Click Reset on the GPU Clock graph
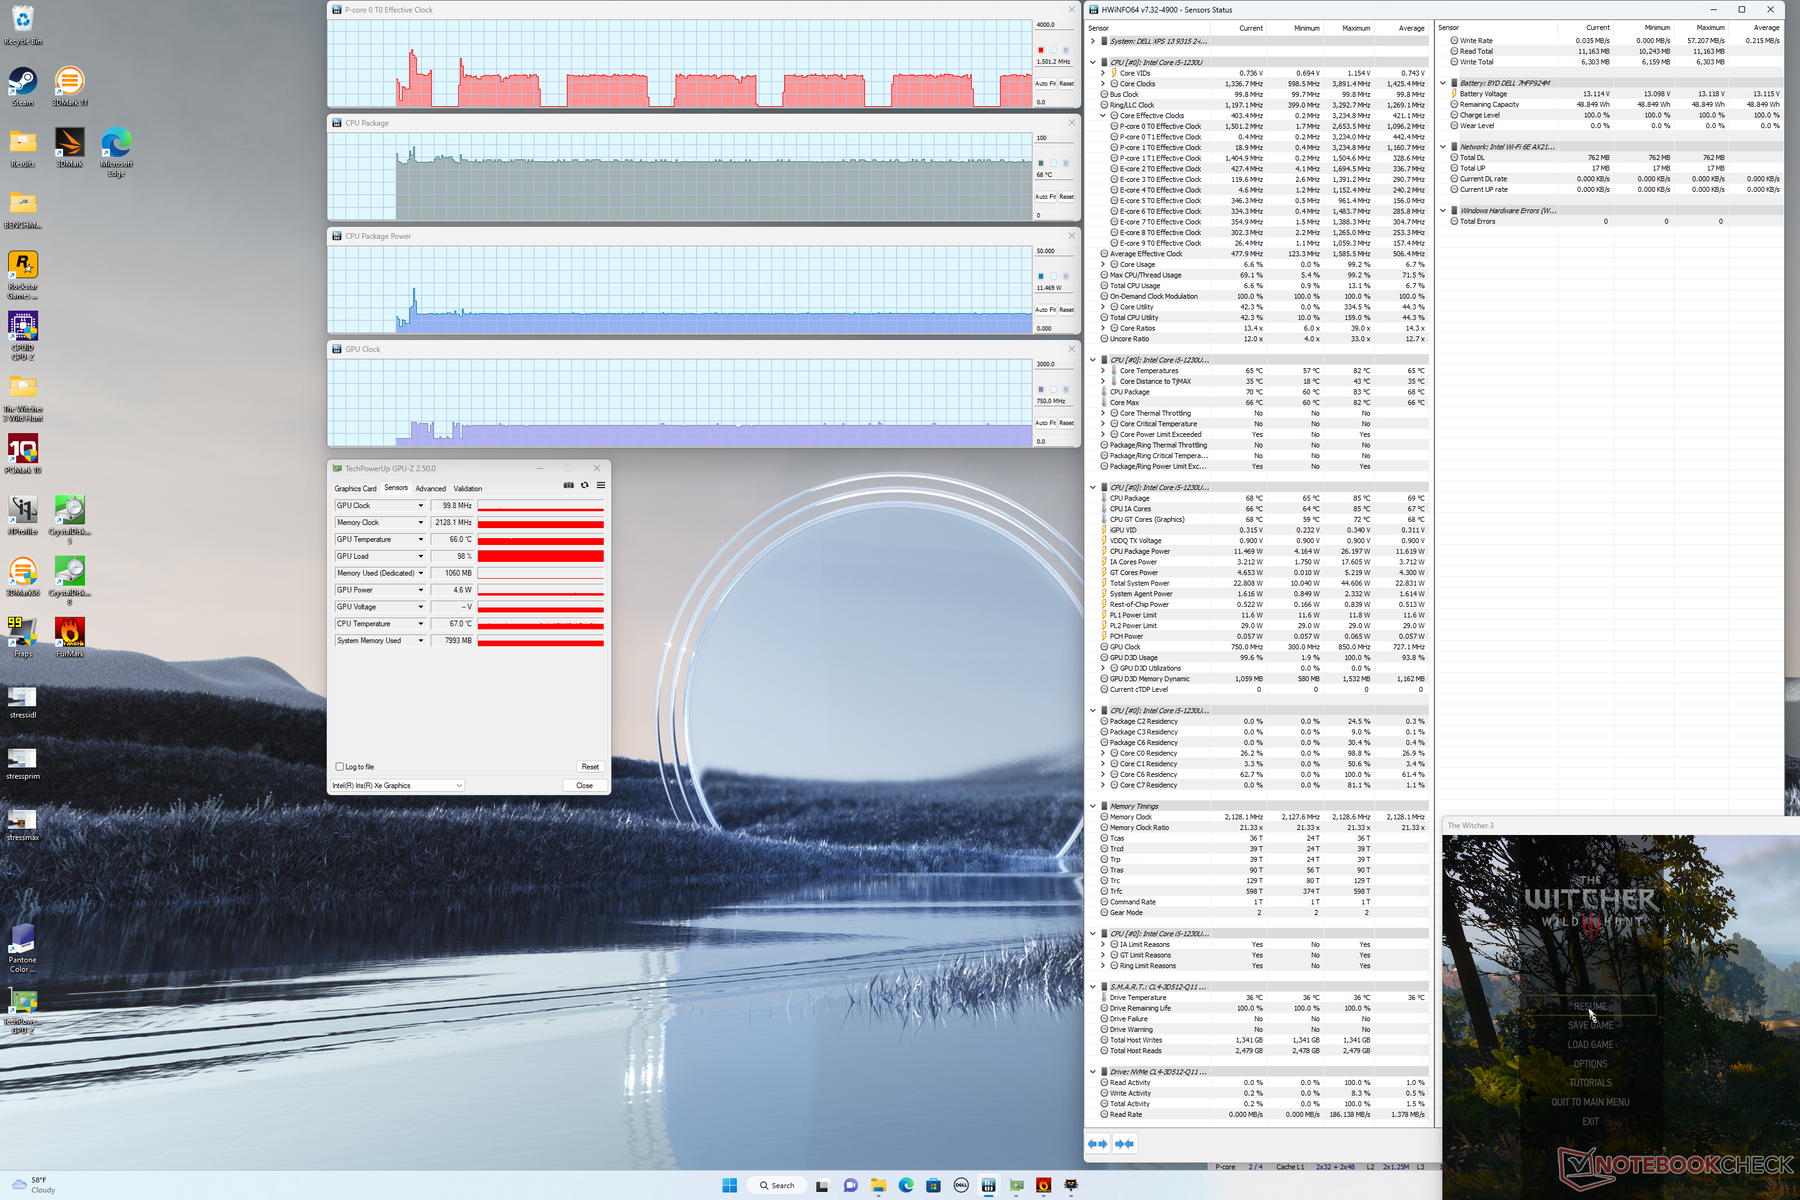1800x1200 pixels. [1067, 423]
